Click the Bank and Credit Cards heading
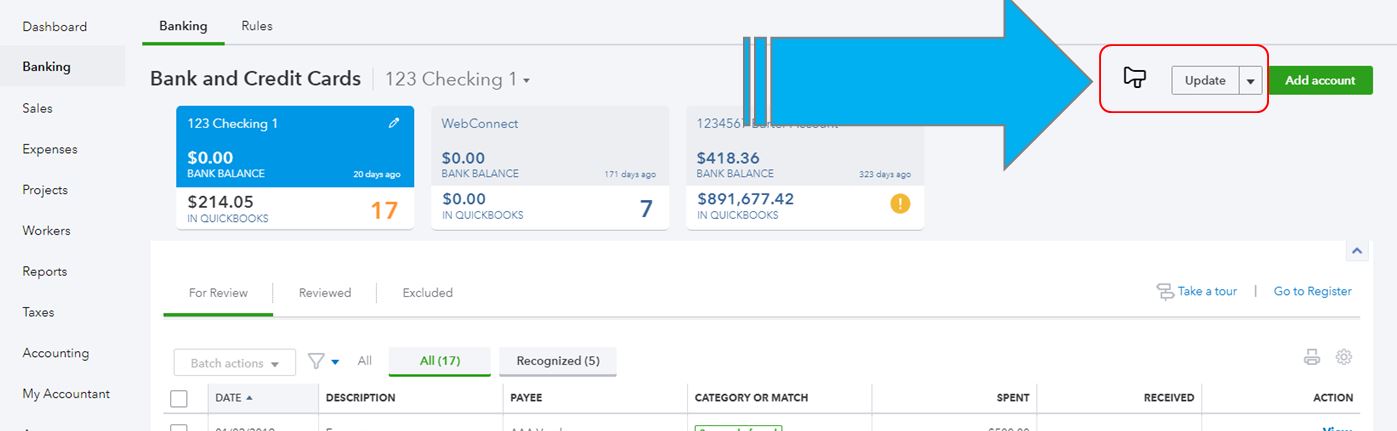Image resolution: width=1397 pixels, height=431 pixels. pyautogui.click(x=255, y=79)
